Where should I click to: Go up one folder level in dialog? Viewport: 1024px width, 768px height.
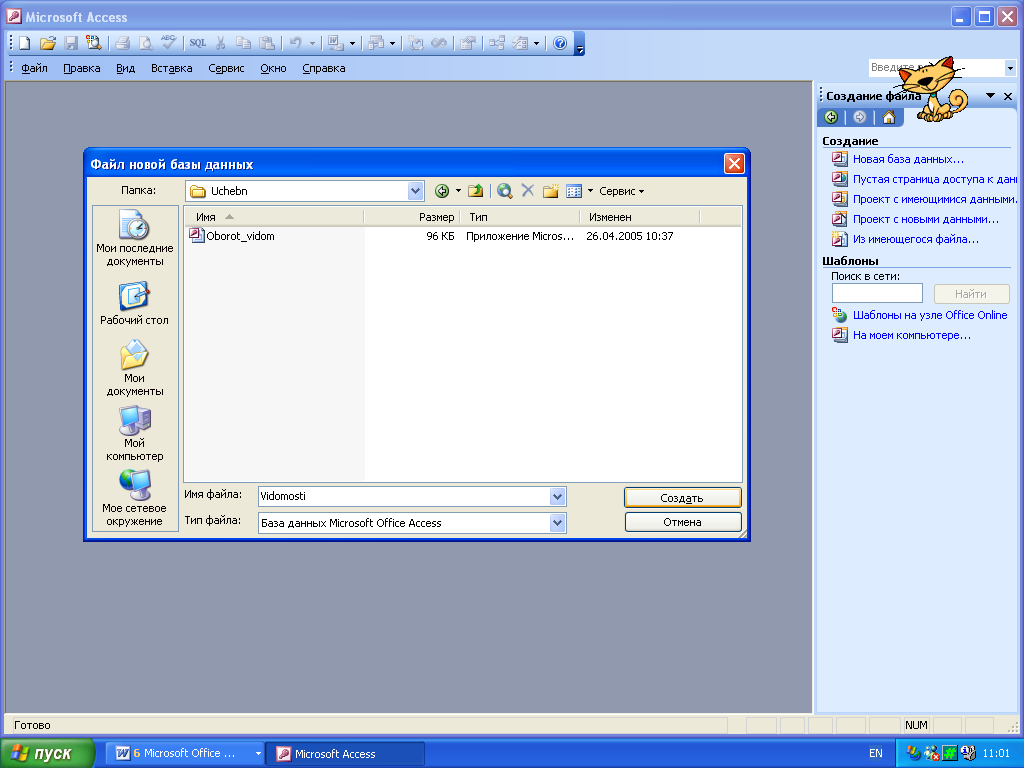click(476, 191)
